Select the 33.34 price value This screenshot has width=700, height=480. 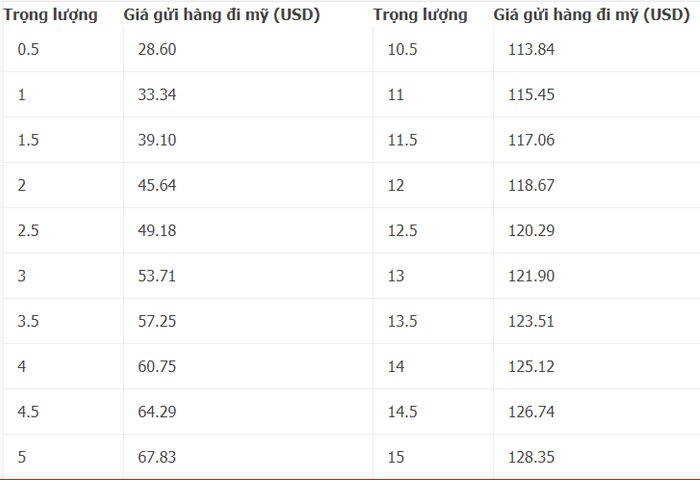click(157, 95)
